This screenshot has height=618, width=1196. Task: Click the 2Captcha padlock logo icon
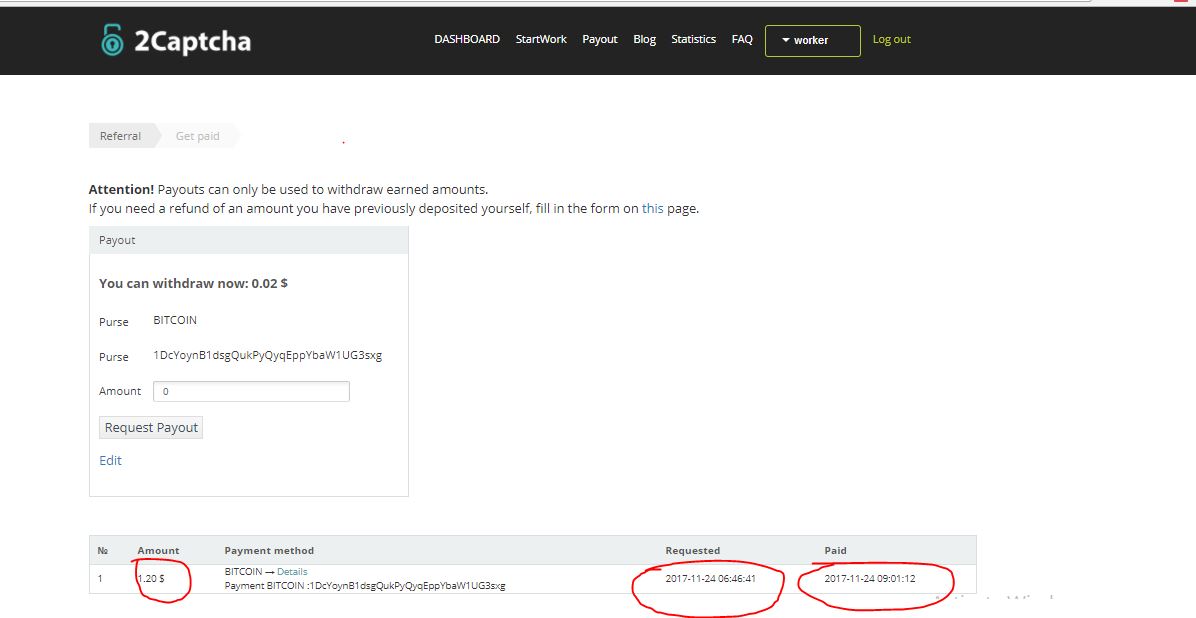tap(111, 40)
